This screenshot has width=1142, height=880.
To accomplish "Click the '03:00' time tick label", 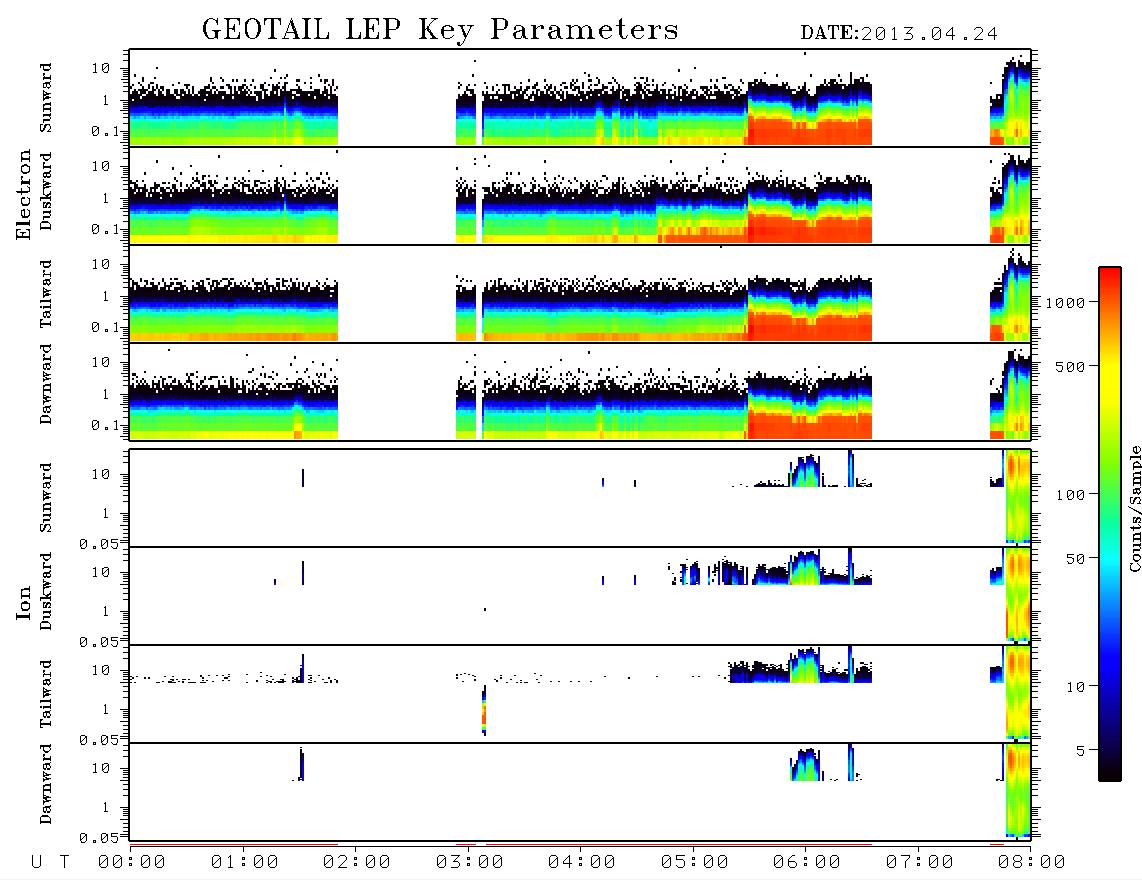I will click(470, 863).
